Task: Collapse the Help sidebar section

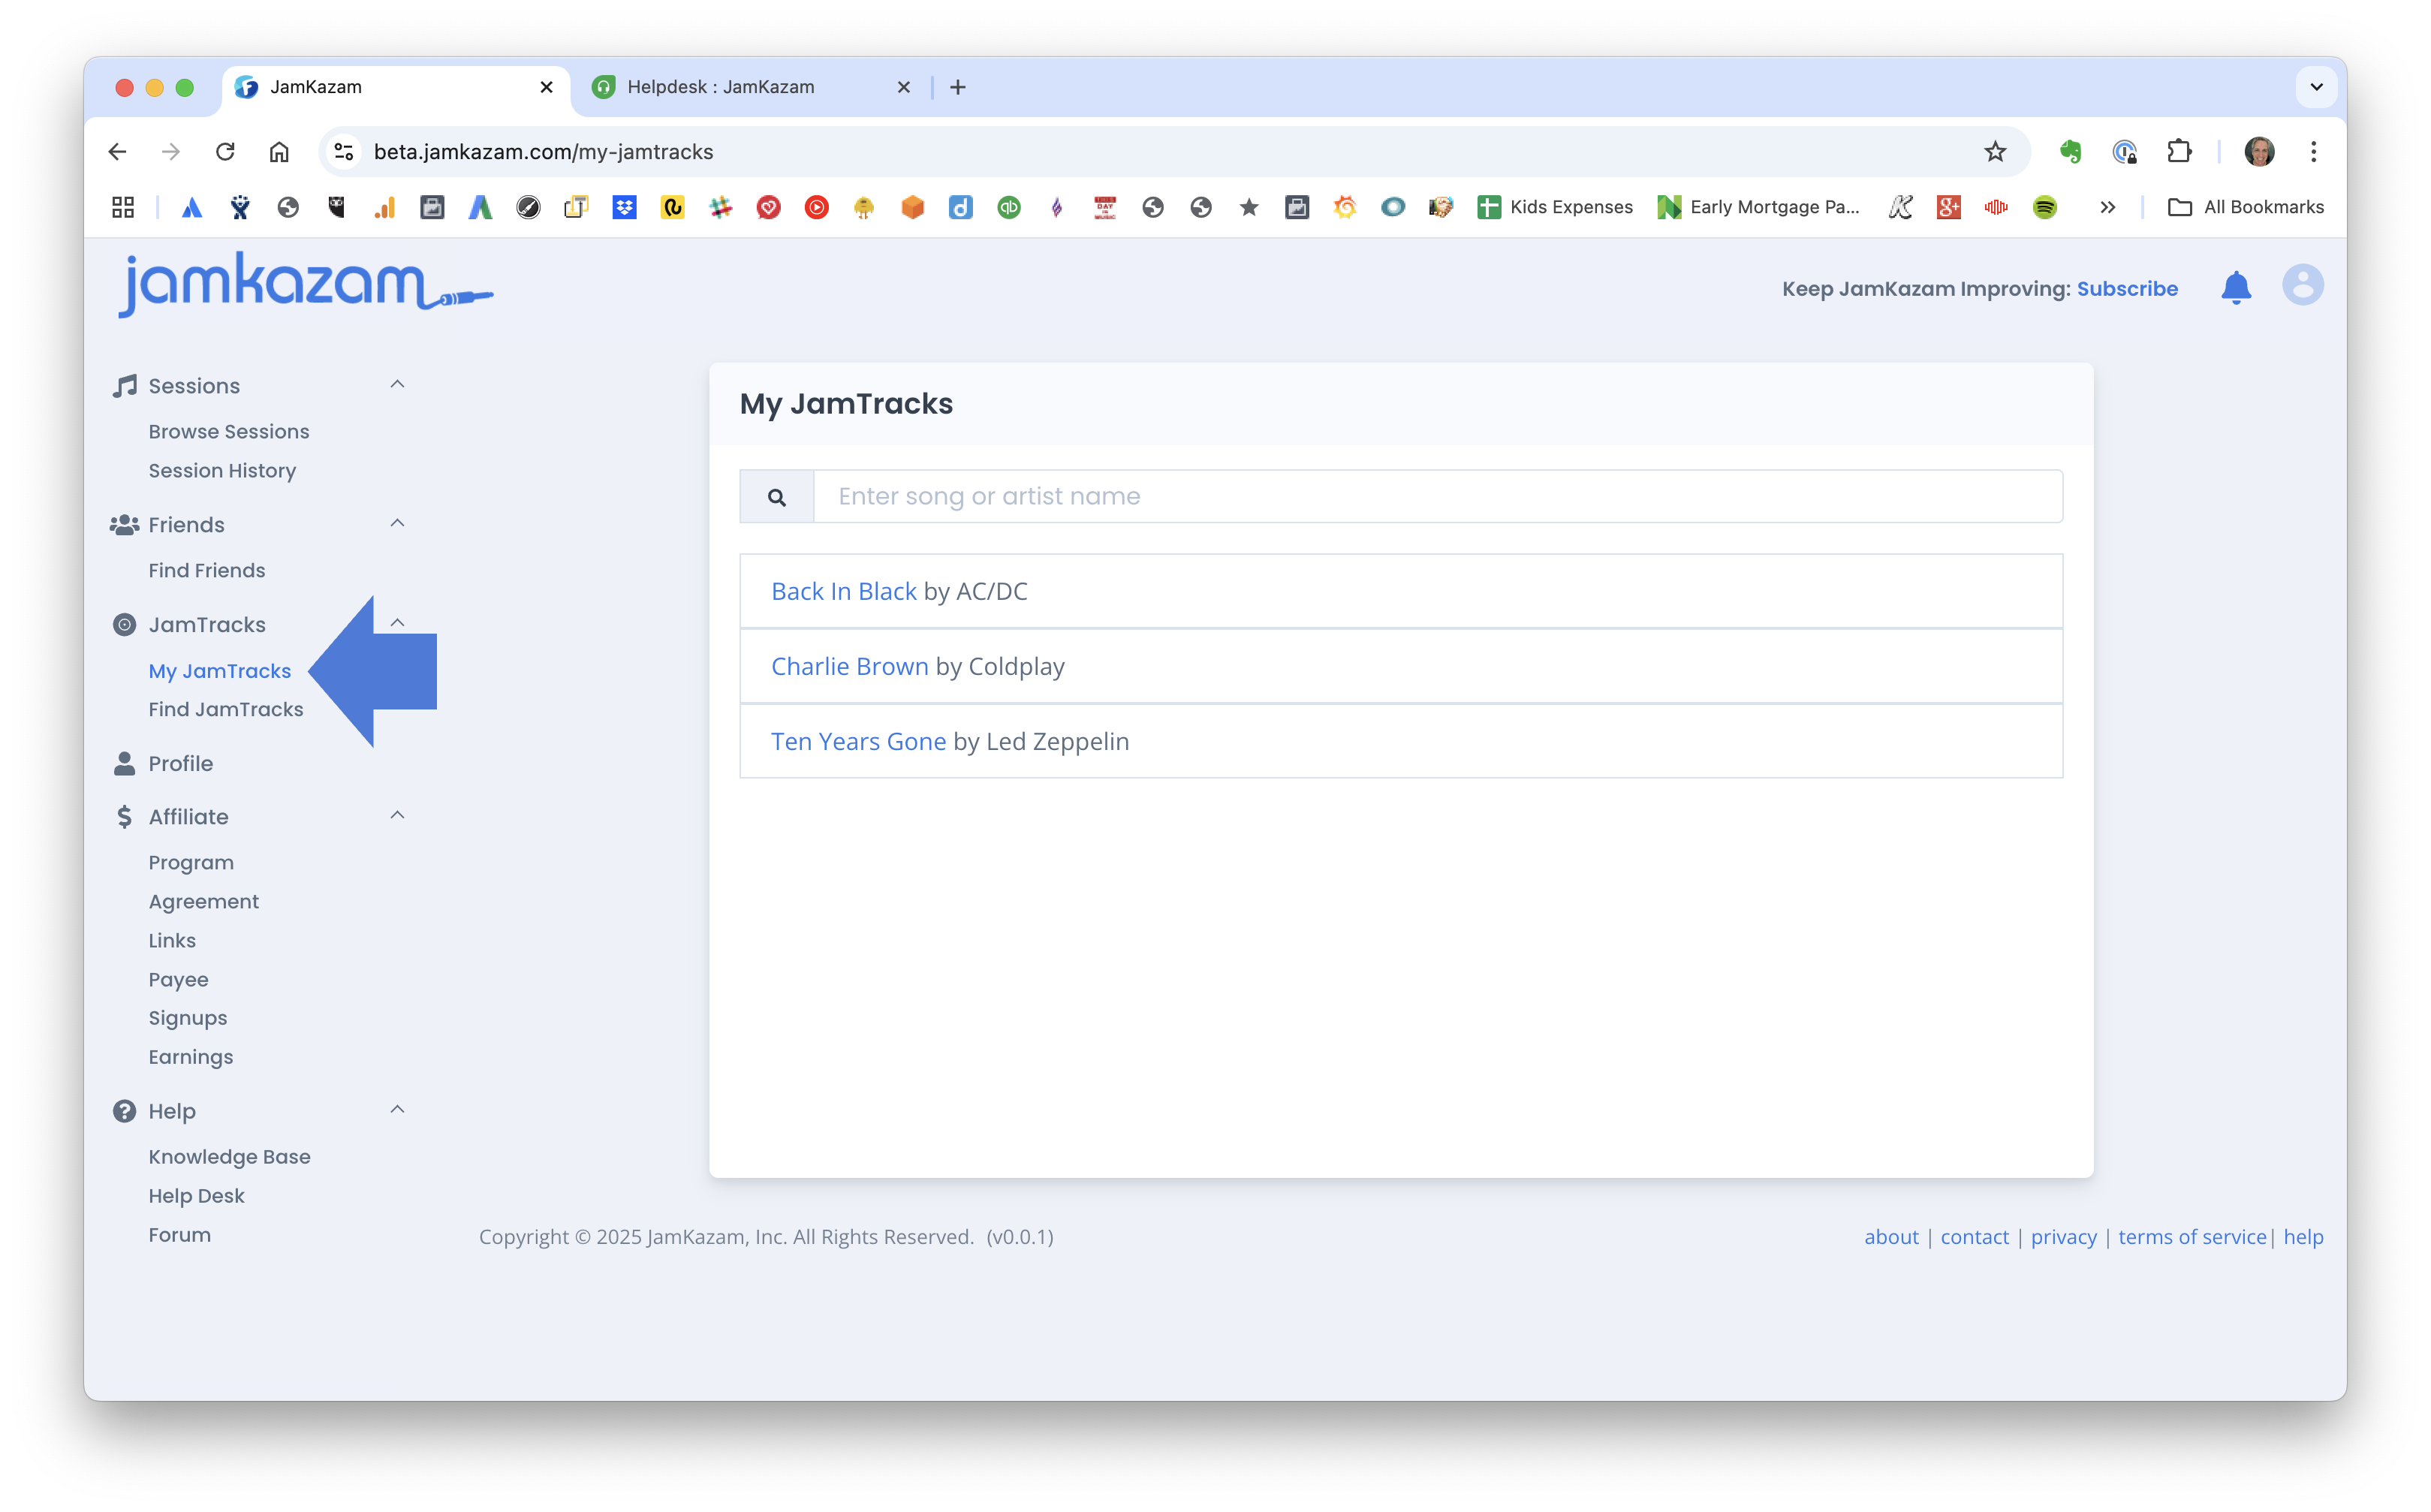Action: click(397, 1110)
